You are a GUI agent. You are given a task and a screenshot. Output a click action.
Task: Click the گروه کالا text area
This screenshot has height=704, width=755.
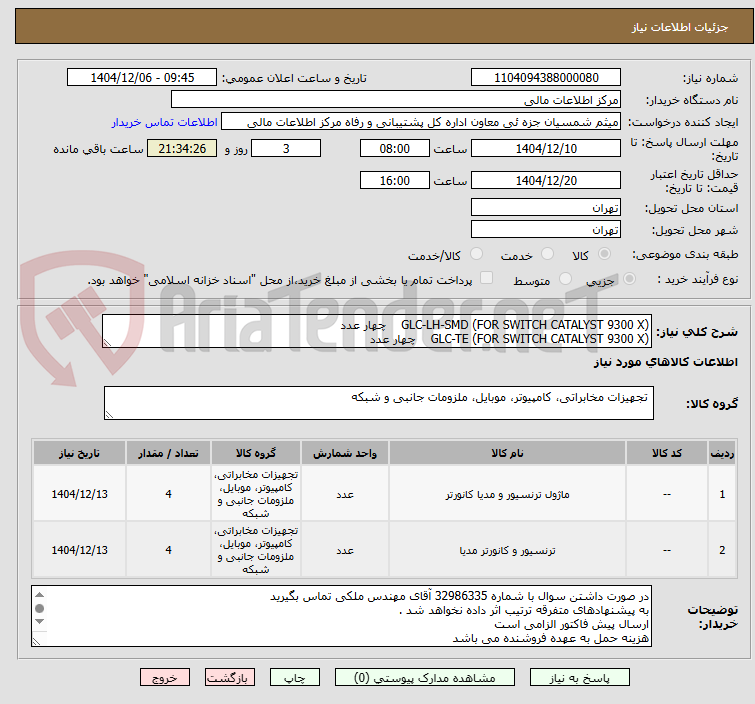click(378, 403)
